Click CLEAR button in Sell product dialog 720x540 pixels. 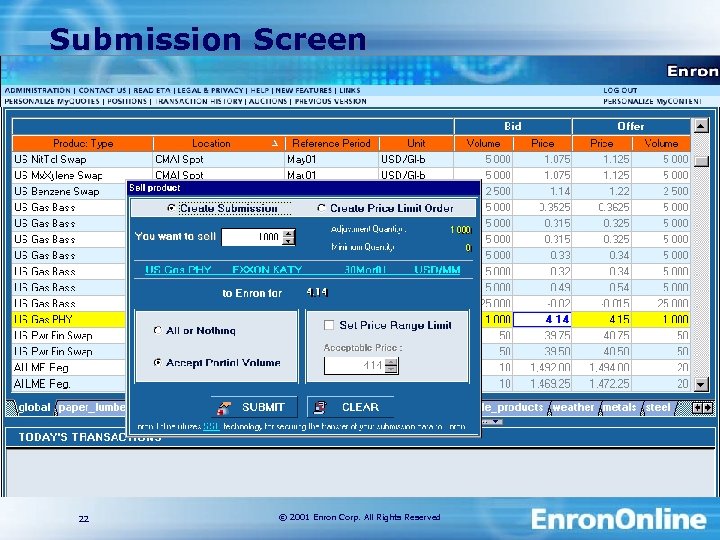coord(350,407)
